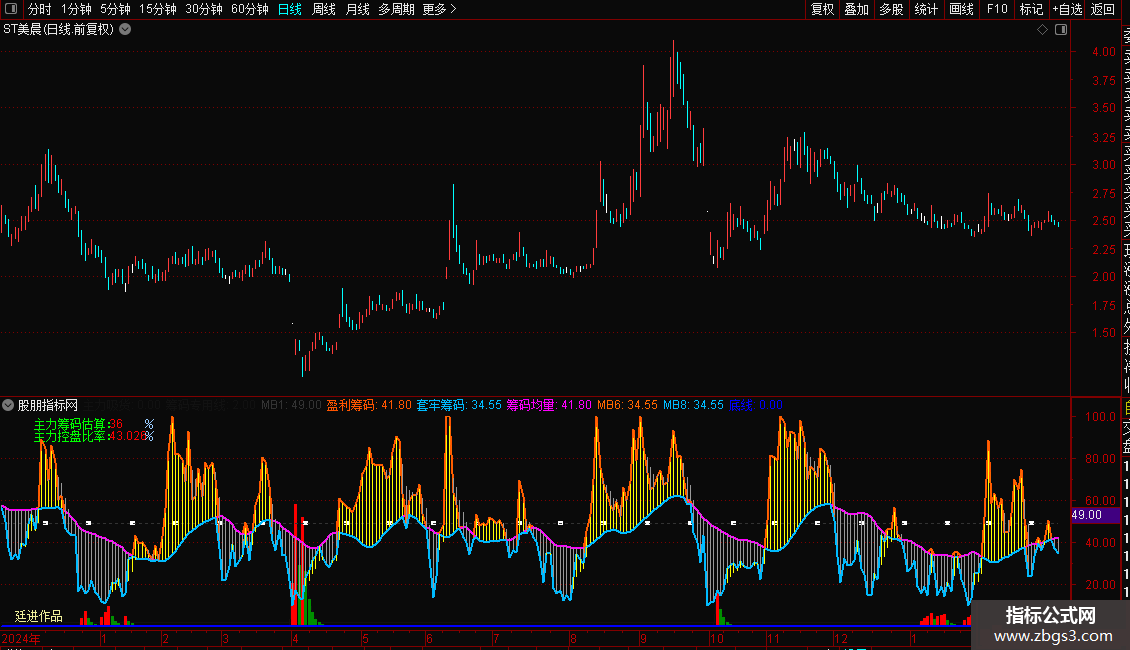Viewport: 1130px width, 650px height.
Task: Click the 复权 adjustment button
Action: click(x=822, y=9)
